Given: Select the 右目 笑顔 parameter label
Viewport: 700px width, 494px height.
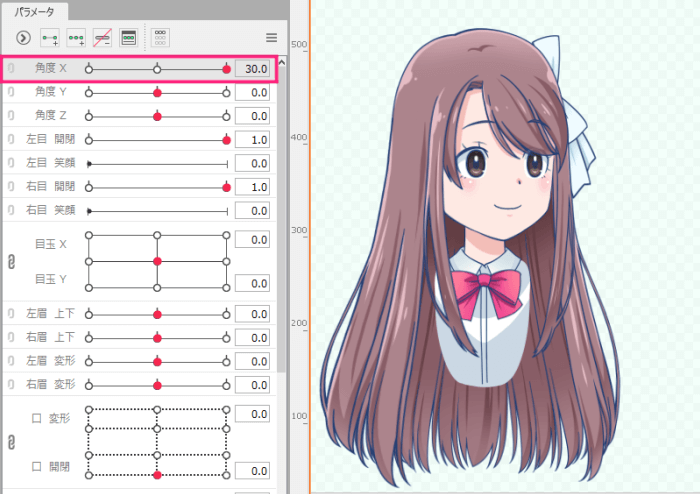Looking at the screenshot, I should pyautogui.click(x=50, y=210).
